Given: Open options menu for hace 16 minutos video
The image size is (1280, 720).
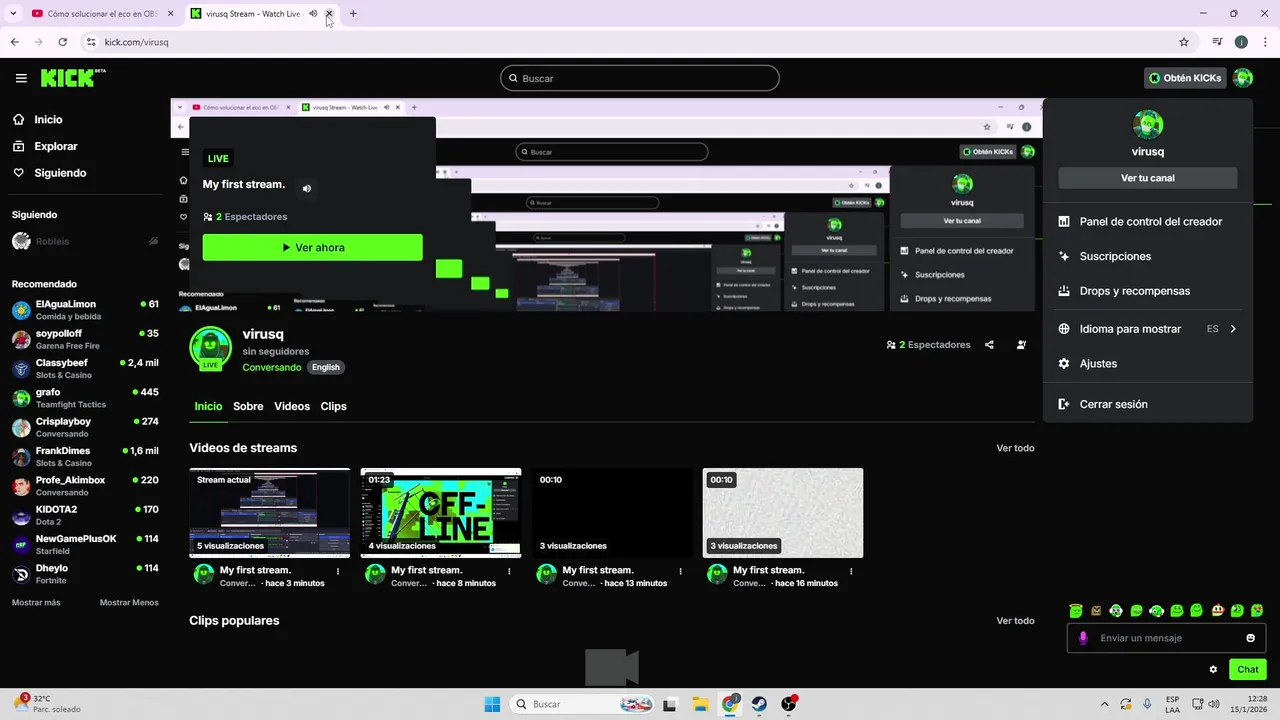Looking at the screenshot, I should click(851, 571).
